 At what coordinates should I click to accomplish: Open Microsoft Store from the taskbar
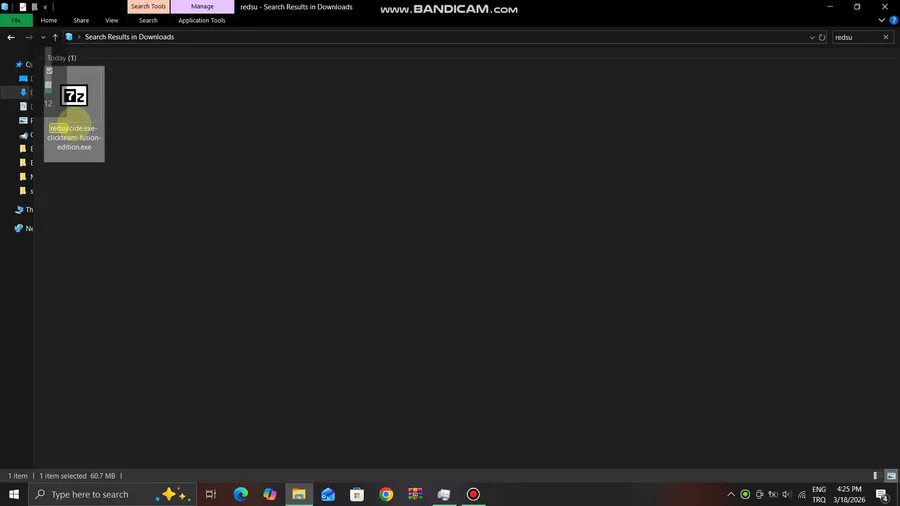tap(357, 494)
